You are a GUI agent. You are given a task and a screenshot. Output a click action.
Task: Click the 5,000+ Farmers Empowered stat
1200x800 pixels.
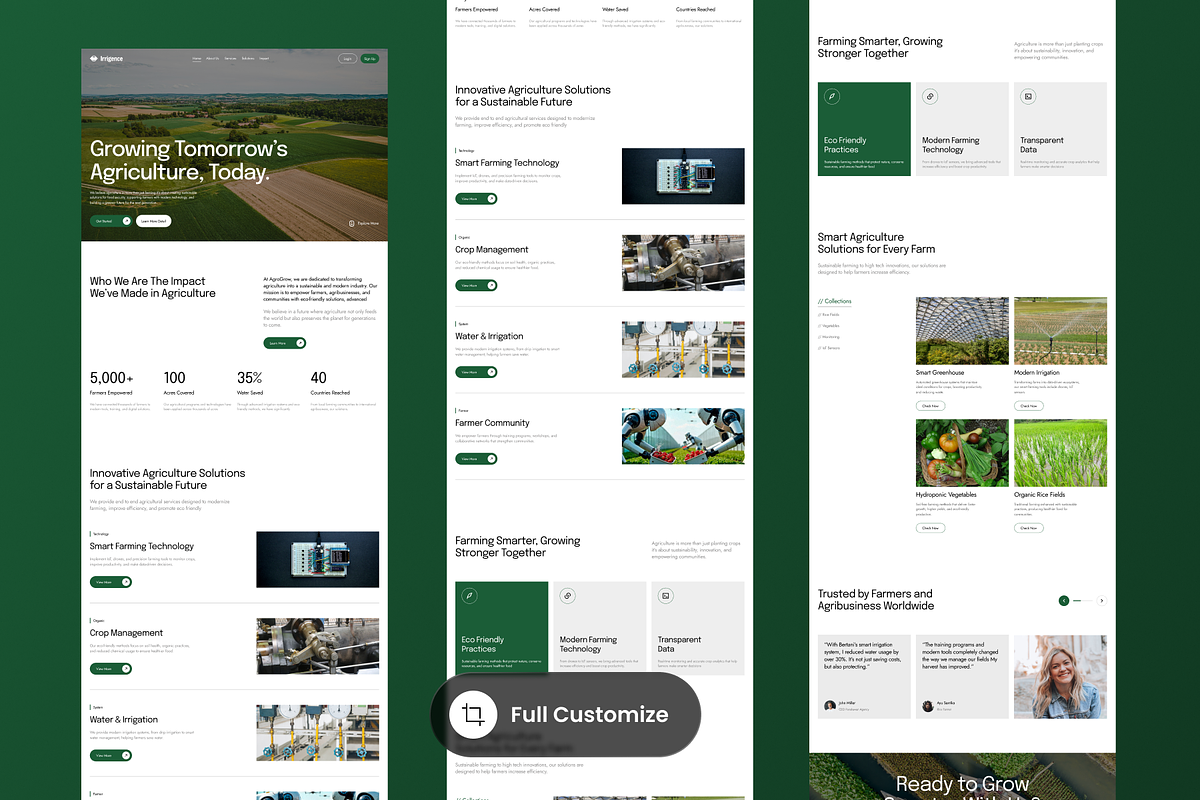122,391
